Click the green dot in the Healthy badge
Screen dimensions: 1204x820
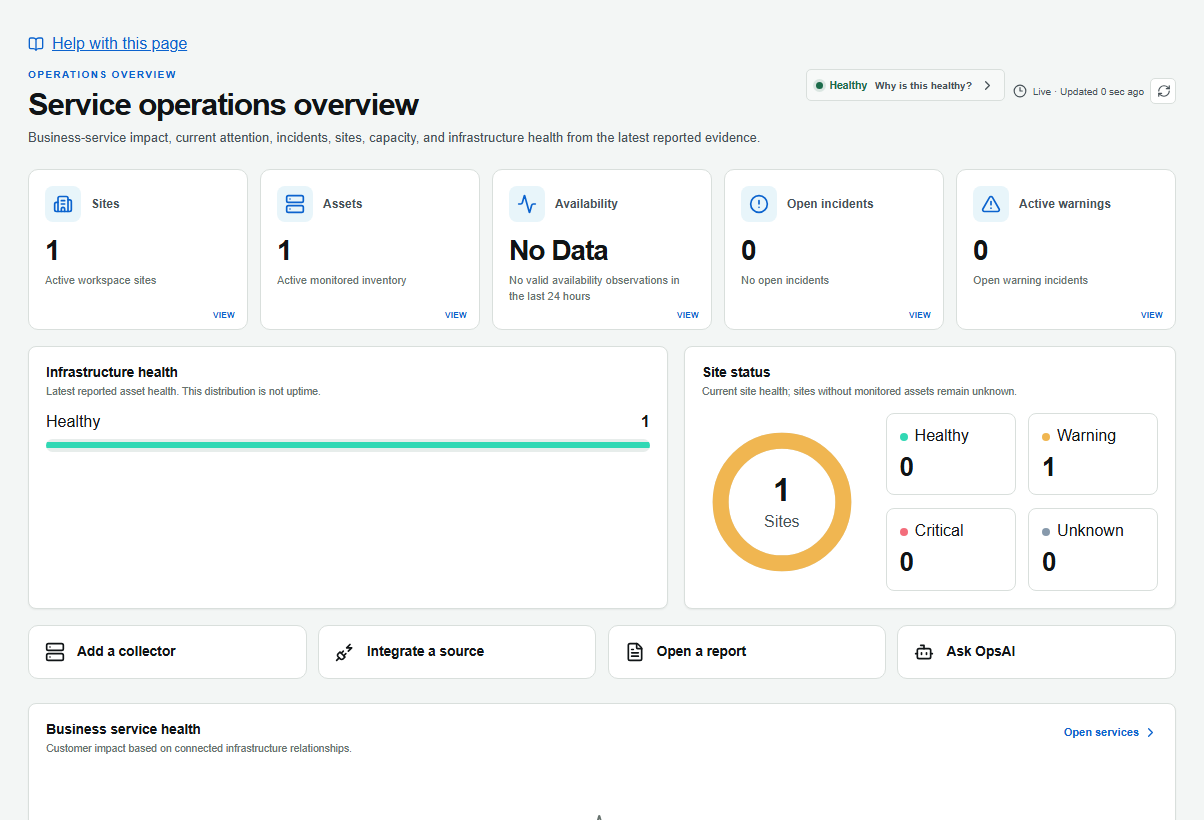(819, 85)
